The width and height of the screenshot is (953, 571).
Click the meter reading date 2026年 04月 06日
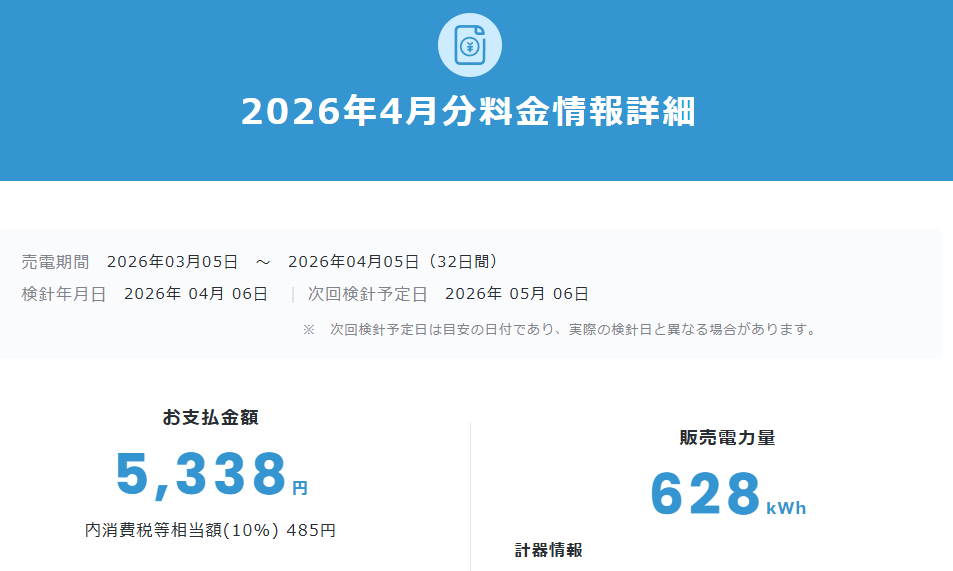point(196,294)
